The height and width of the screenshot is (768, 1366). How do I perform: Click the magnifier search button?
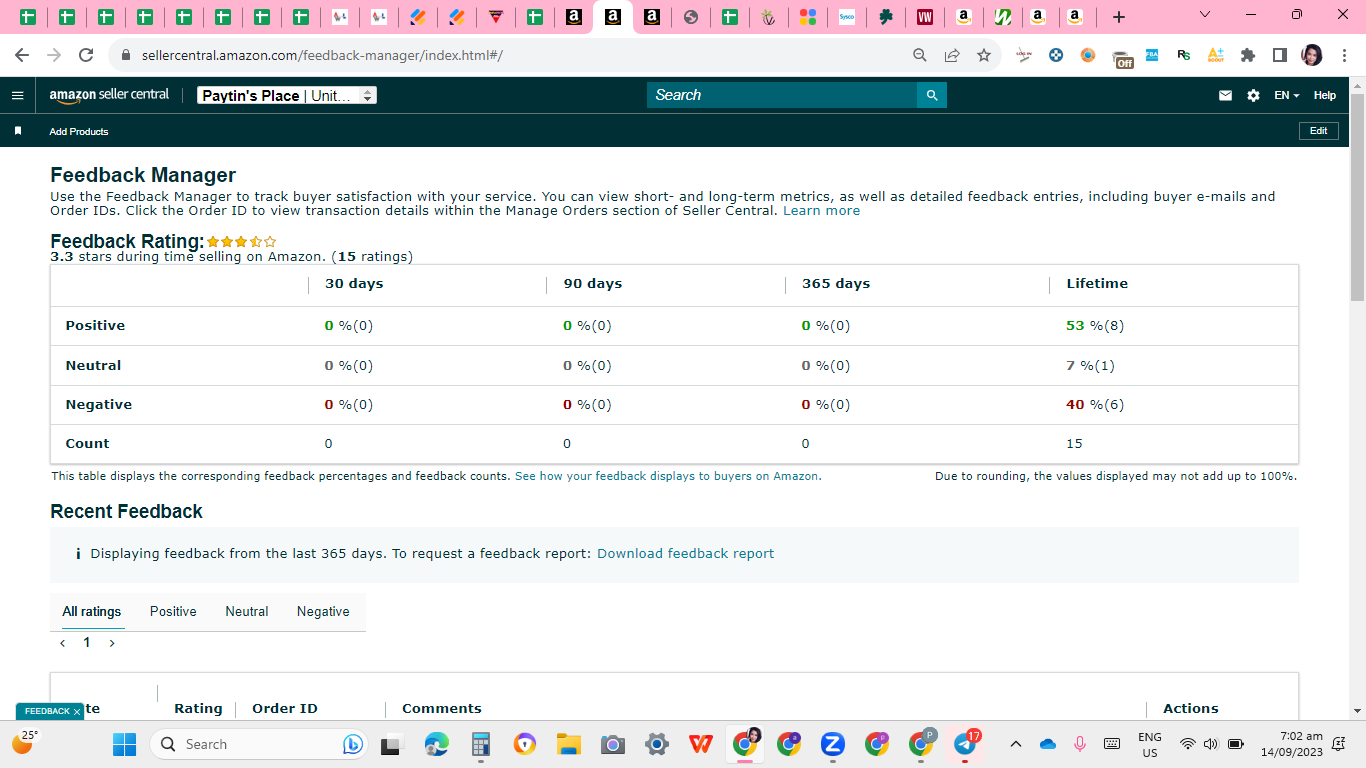(x=932, y=95)
